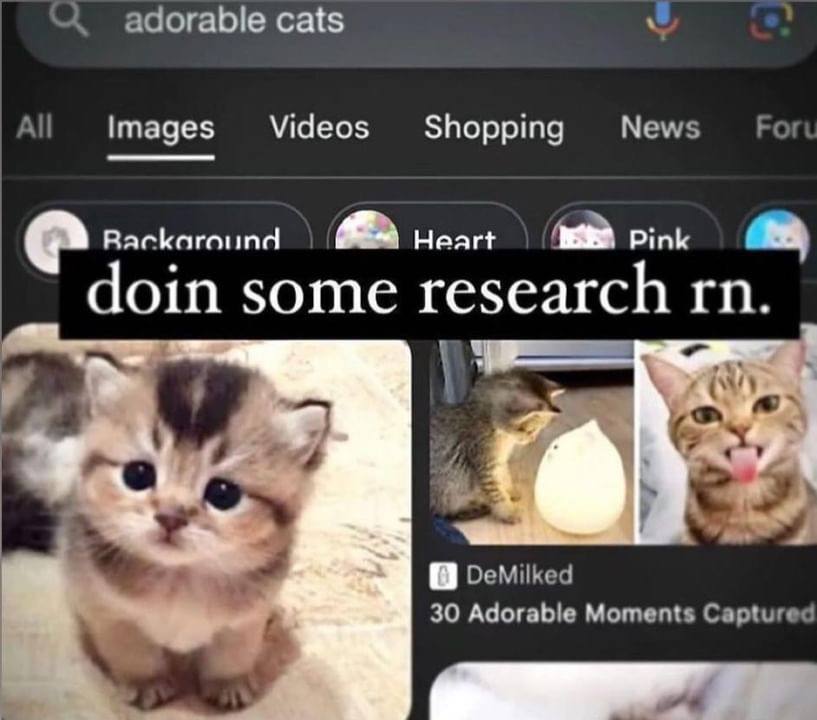Open the Videos tab
The width and height of the screenshot is (817, 720).
click(319, 127)
